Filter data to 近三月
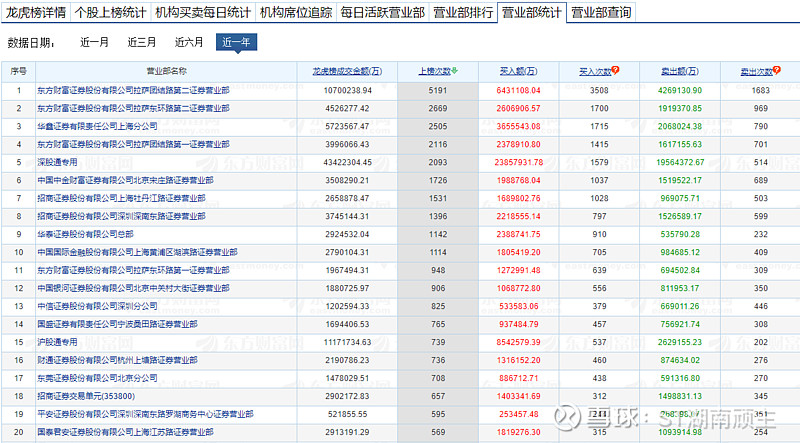 pos(142,42)
